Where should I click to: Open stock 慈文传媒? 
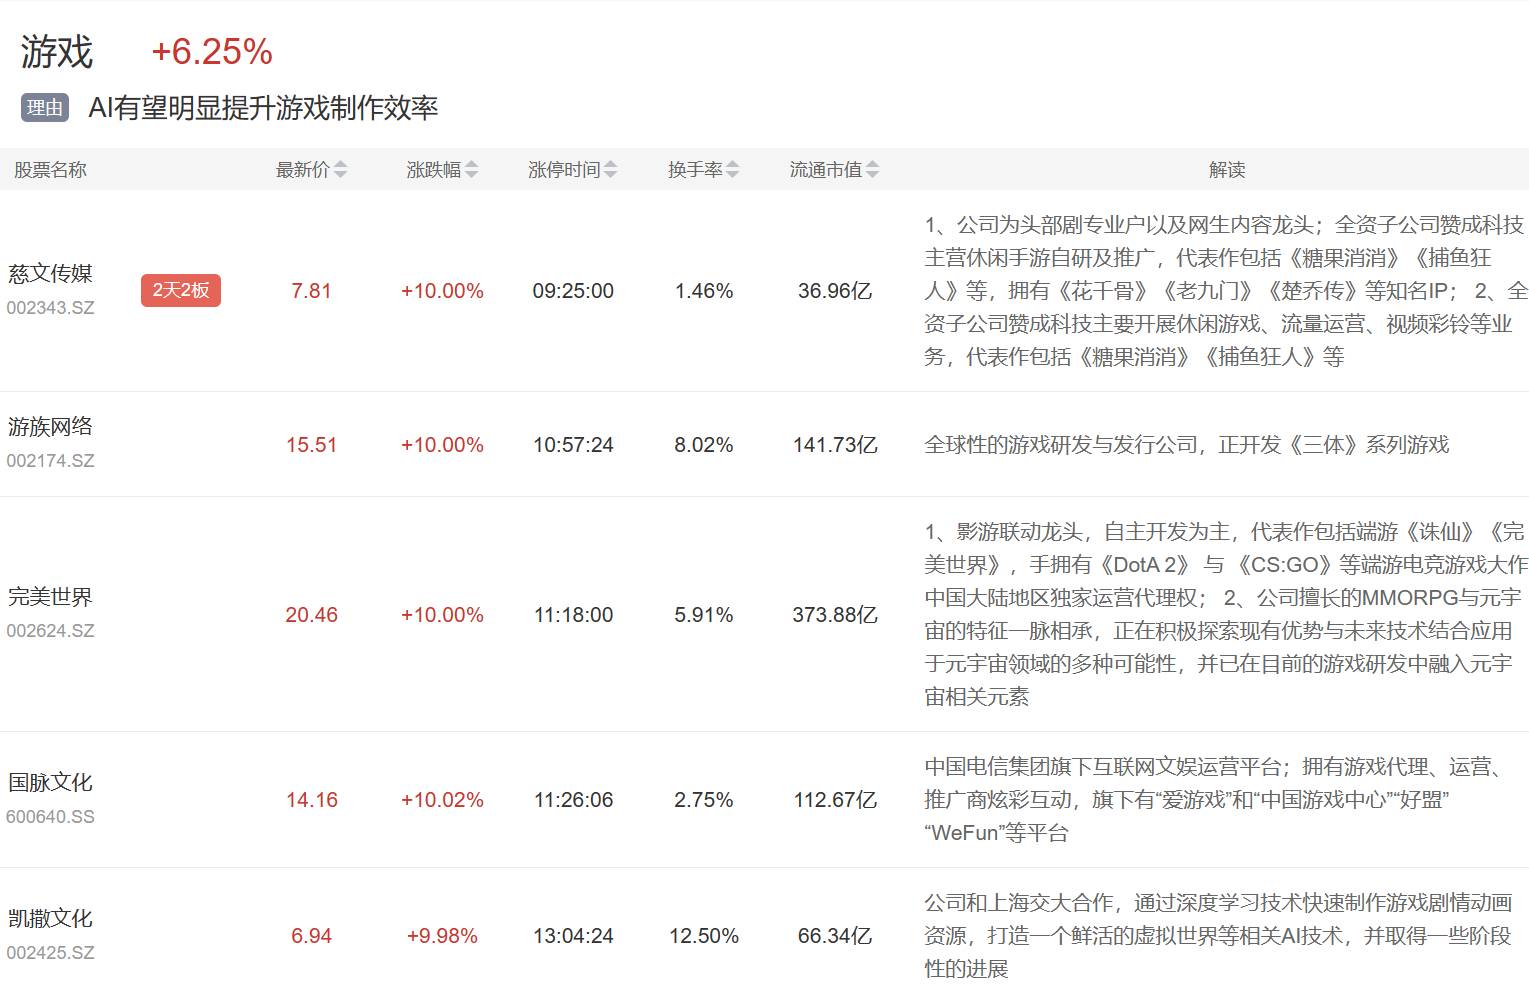coord(50,274)
